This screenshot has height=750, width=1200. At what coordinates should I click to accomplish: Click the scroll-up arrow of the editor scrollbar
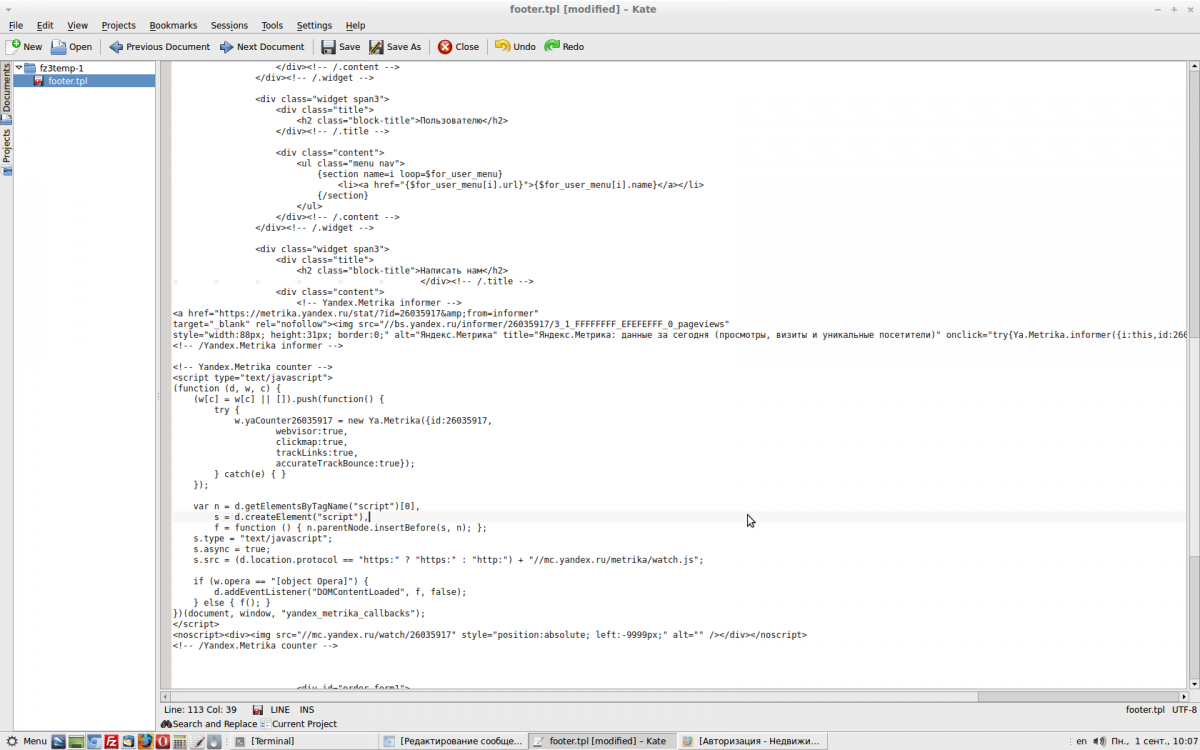click(x=1192, y=67)
